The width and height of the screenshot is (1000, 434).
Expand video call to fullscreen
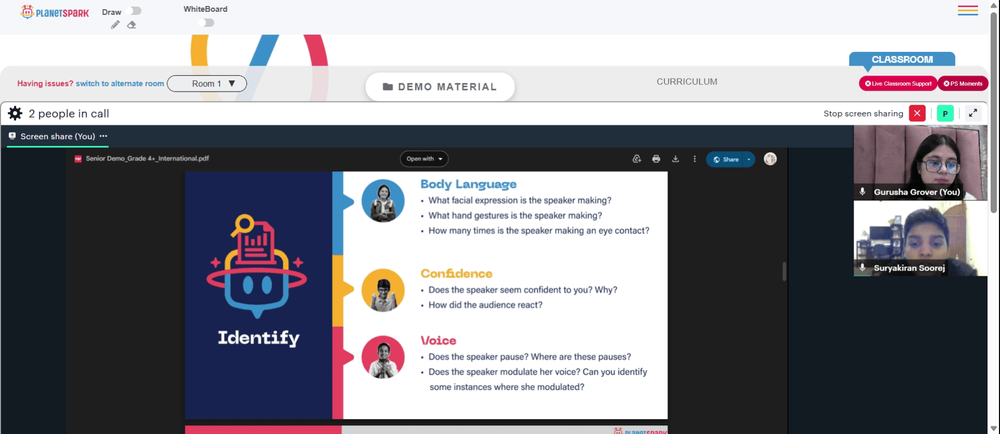[x=973, y=113]
